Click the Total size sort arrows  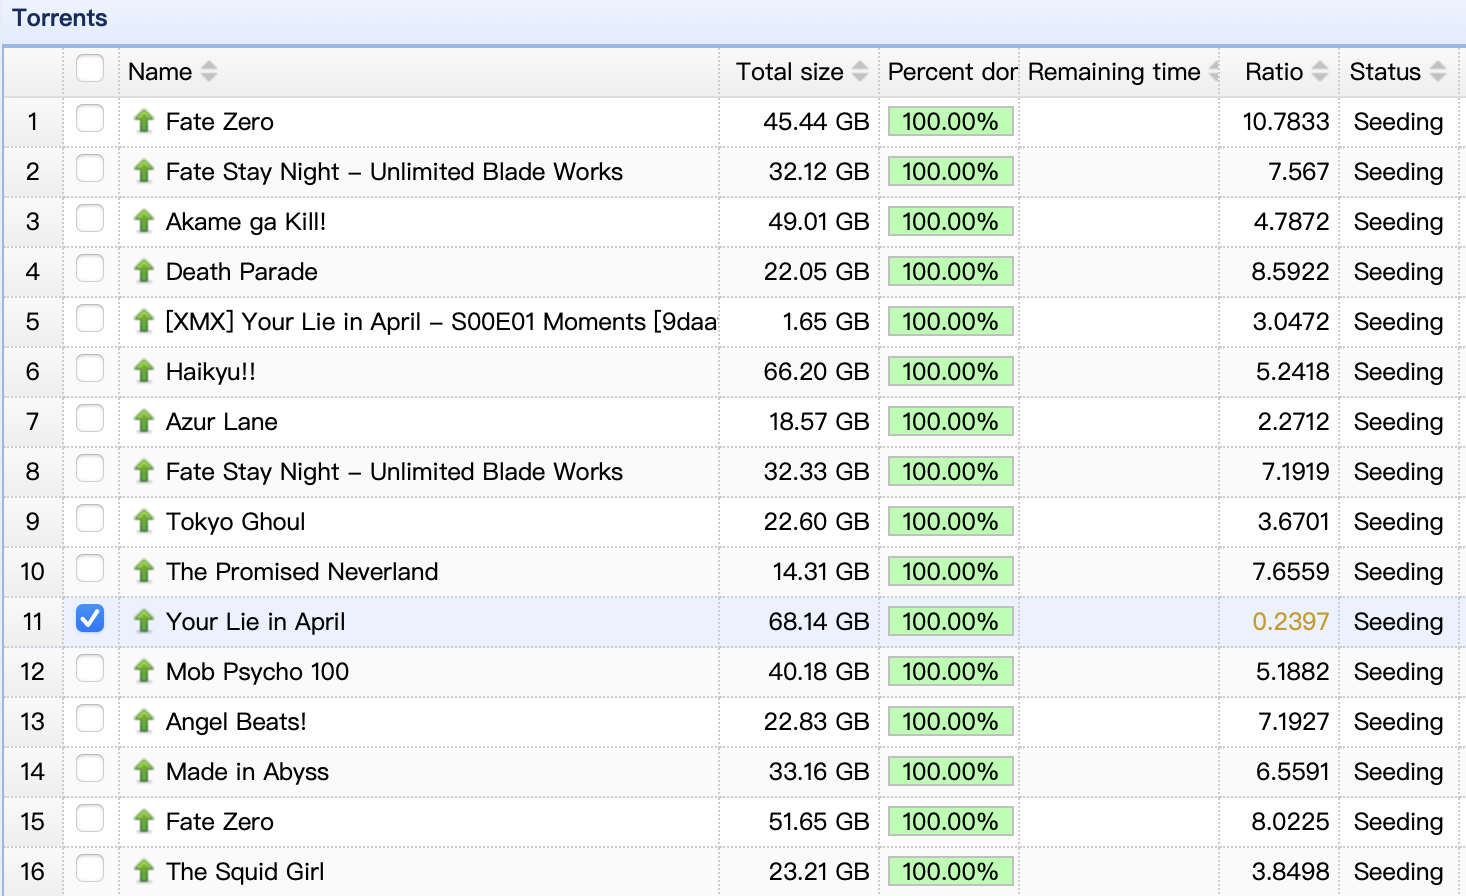[860, 72]
